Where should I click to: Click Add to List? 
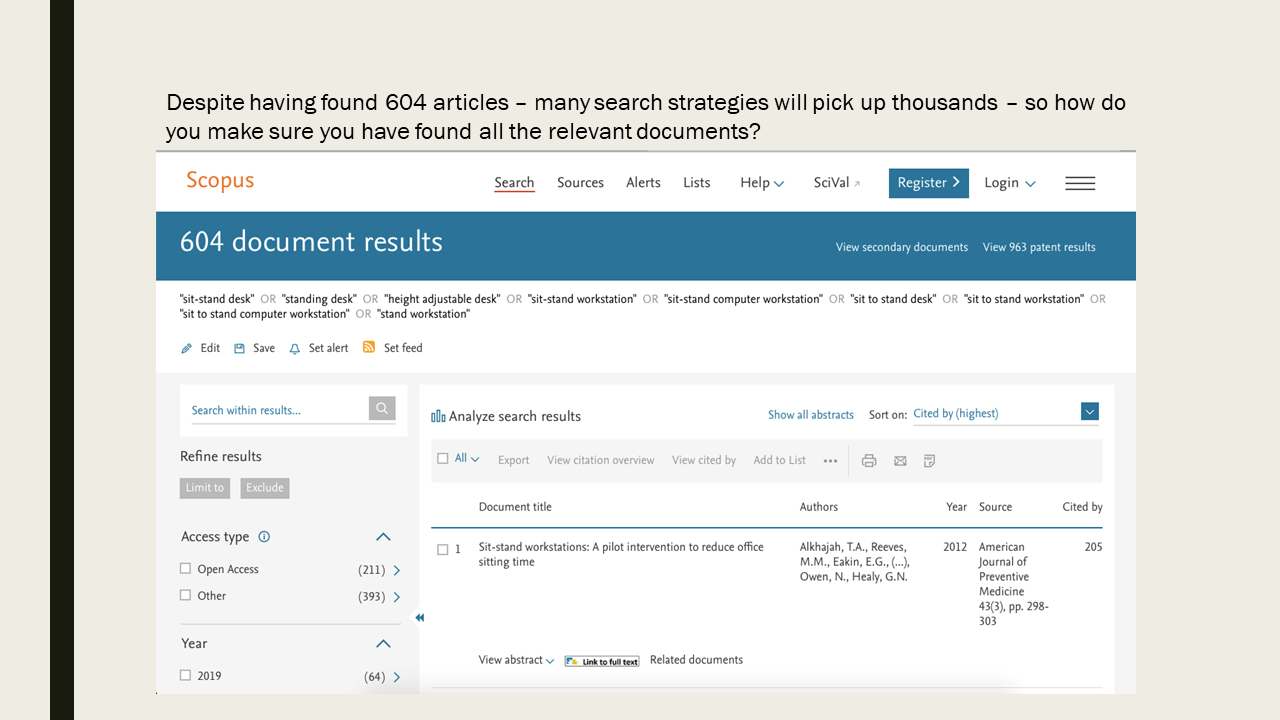click(780, 460)
